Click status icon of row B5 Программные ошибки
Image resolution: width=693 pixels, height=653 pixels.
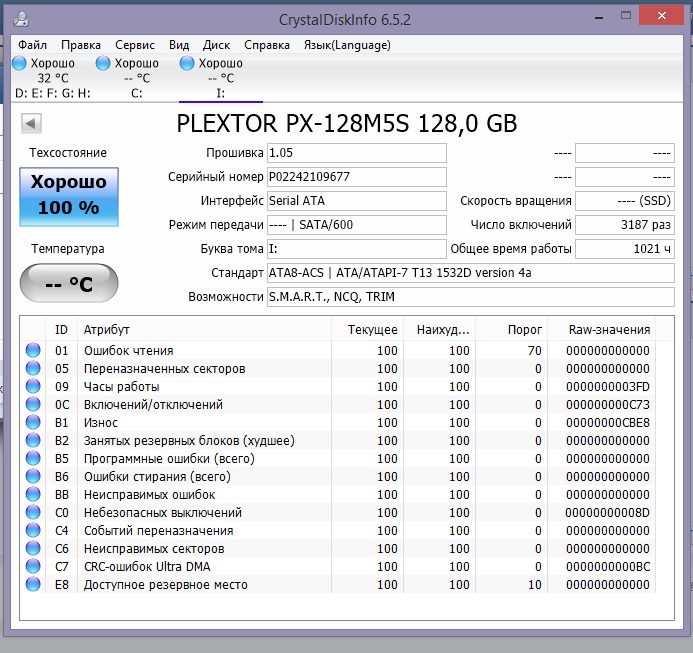(33, 458)
